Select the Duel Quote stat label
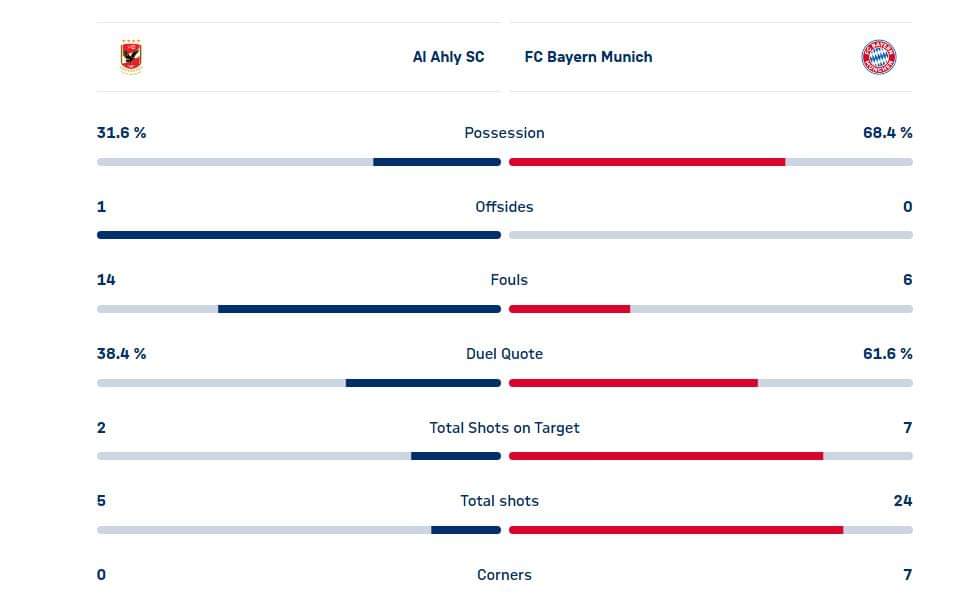 click(504, 354)
